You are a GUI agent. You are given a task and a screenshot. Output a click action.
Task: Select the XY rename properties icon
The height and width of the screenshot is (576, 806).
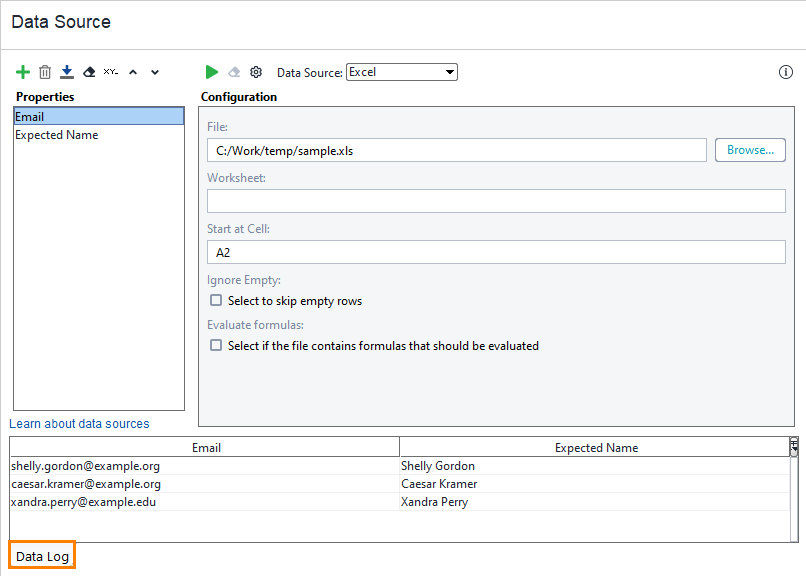pyautogui.click(x=111, y=71)
